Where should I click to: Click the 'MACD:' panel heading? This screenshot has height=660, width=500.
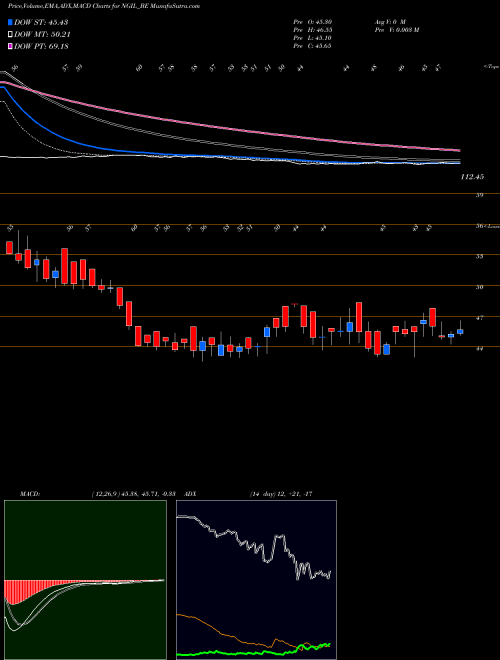click(x=30, y=493)
